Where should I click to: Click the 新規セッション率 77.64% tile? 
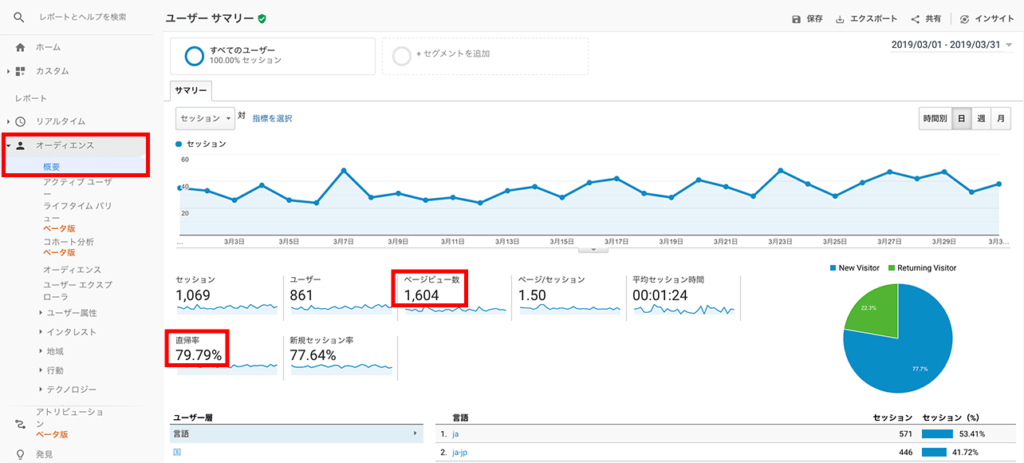point(341,357)
